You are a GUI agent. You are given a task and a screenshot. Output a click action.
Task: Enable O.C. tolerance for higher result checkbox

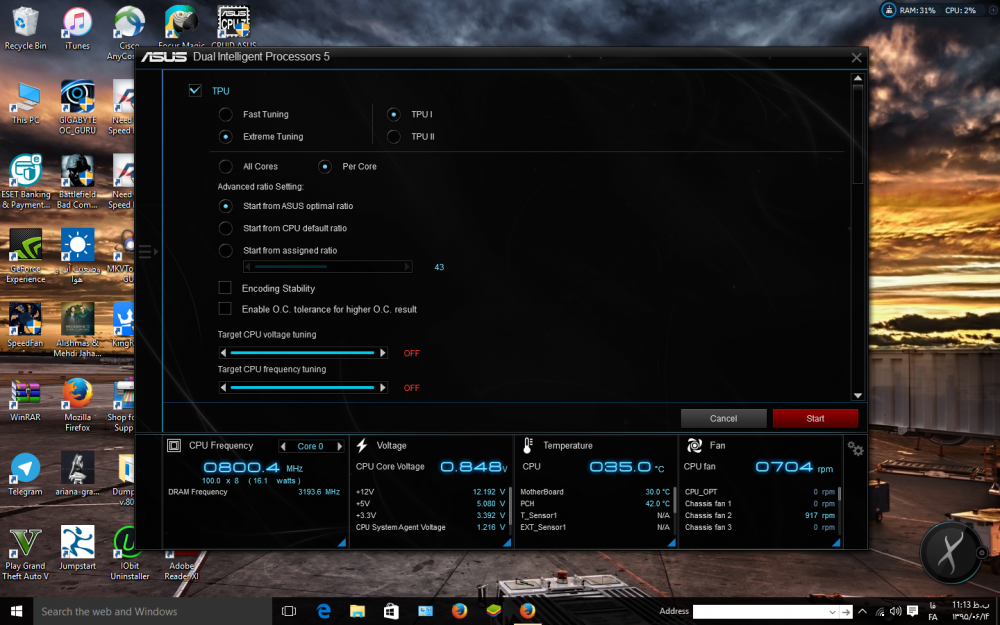[x=225, y=309]
